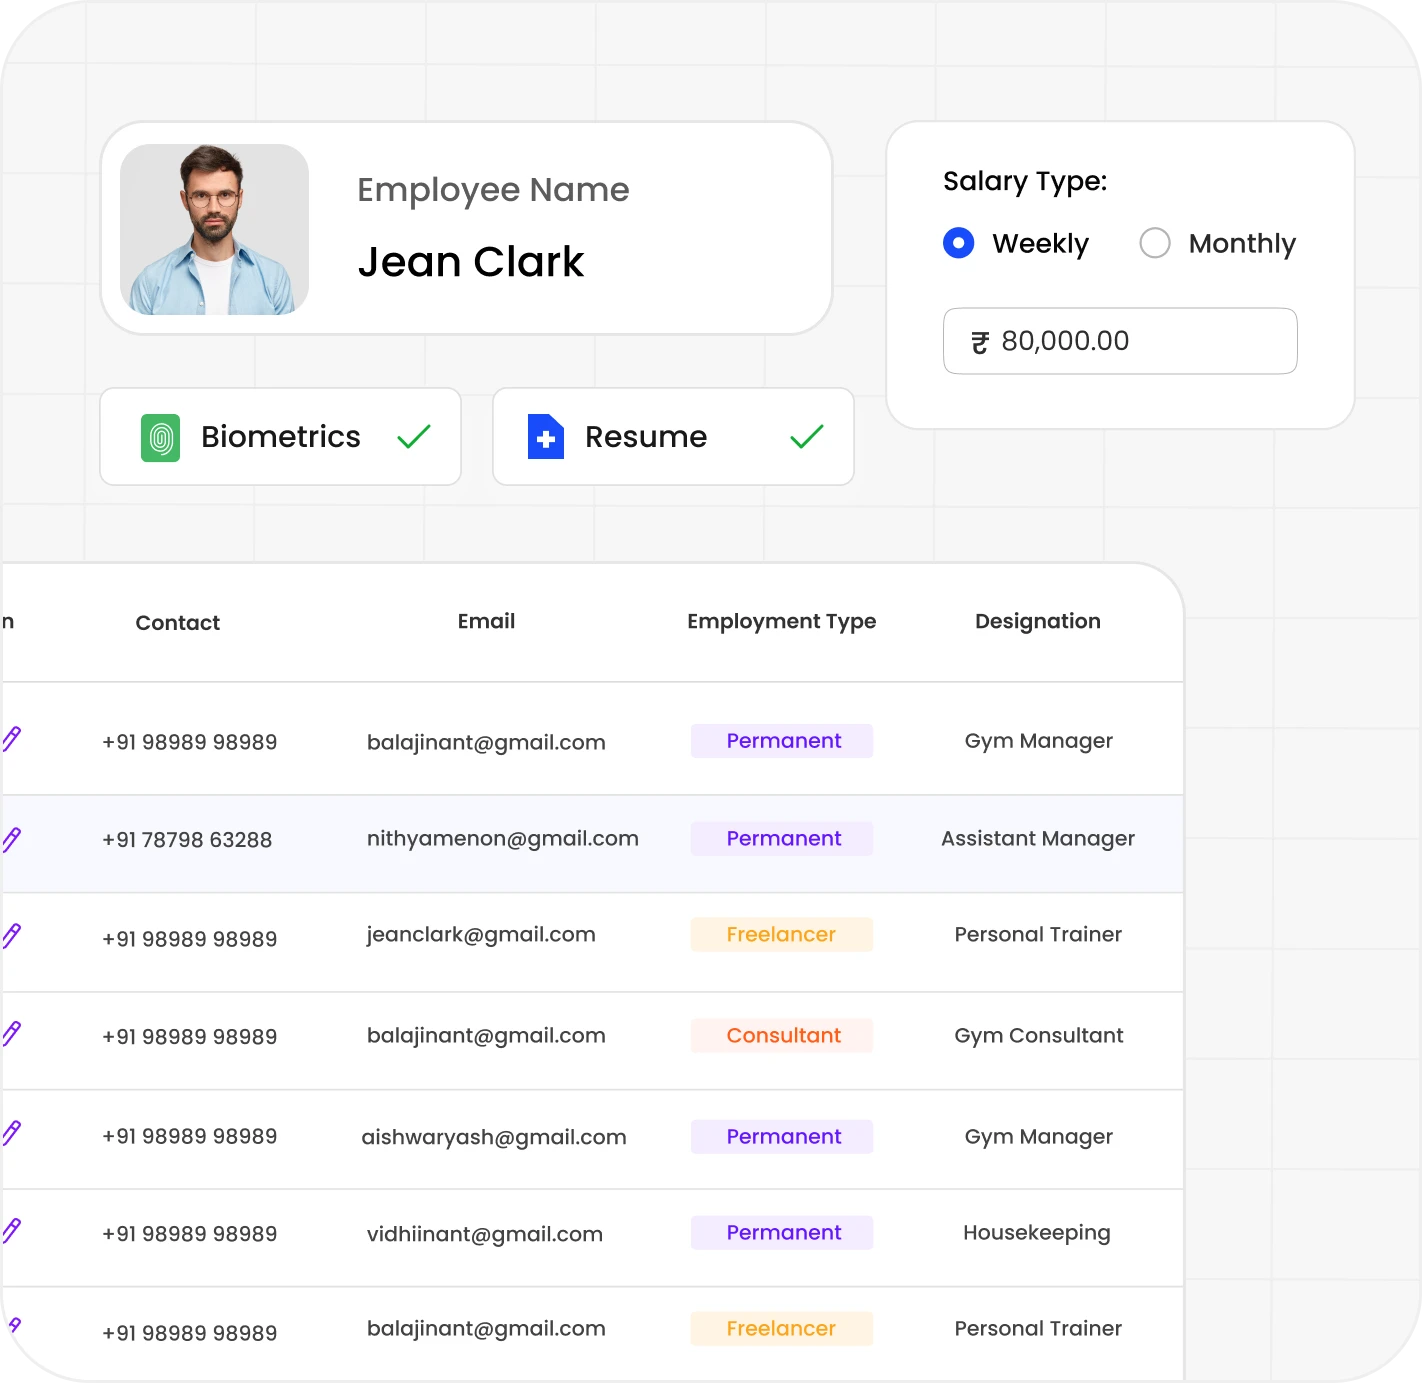Click email jeanclark@gmail.com

coord(481,935)
